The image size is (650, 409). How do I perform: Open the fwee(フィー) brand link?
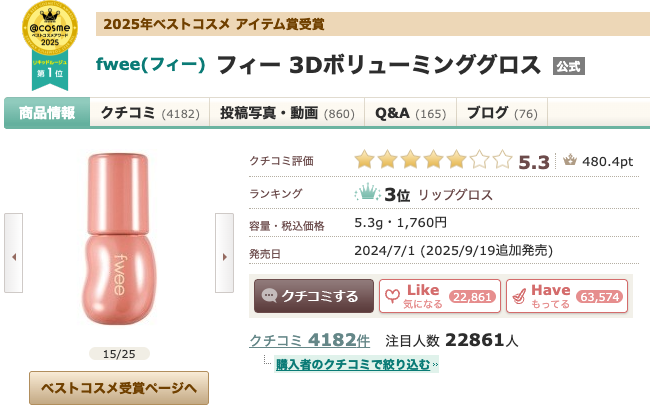[x=151, y=65]
